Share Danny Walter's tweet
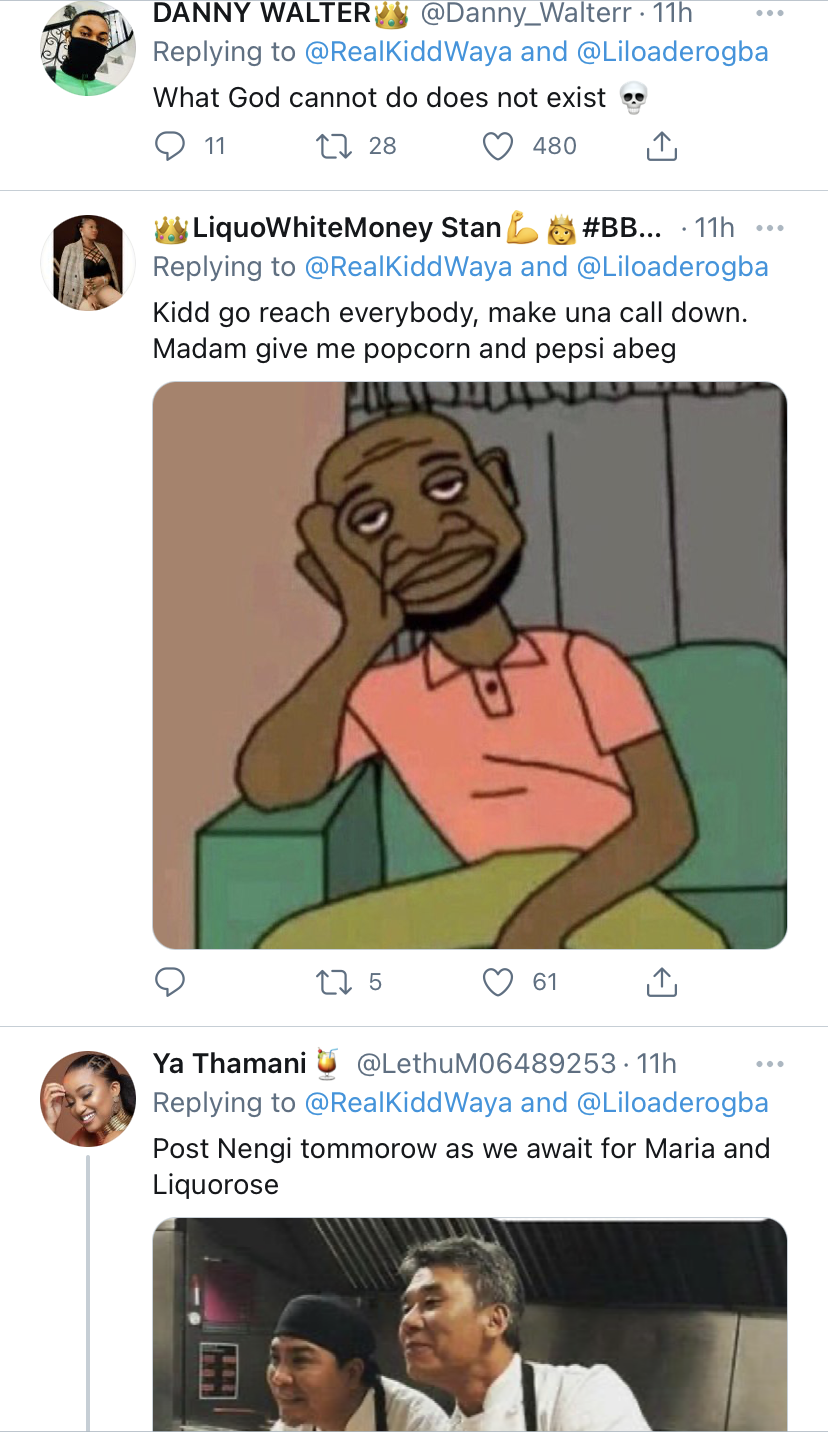This screenshot has height=1432, width=828. tap(661, 147)
